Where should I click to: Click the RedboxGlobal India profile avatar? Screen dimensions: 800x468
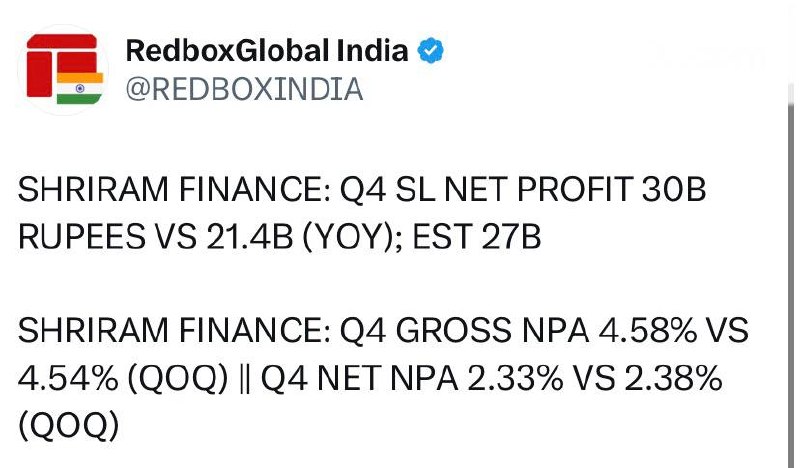[x=63, y=68]
